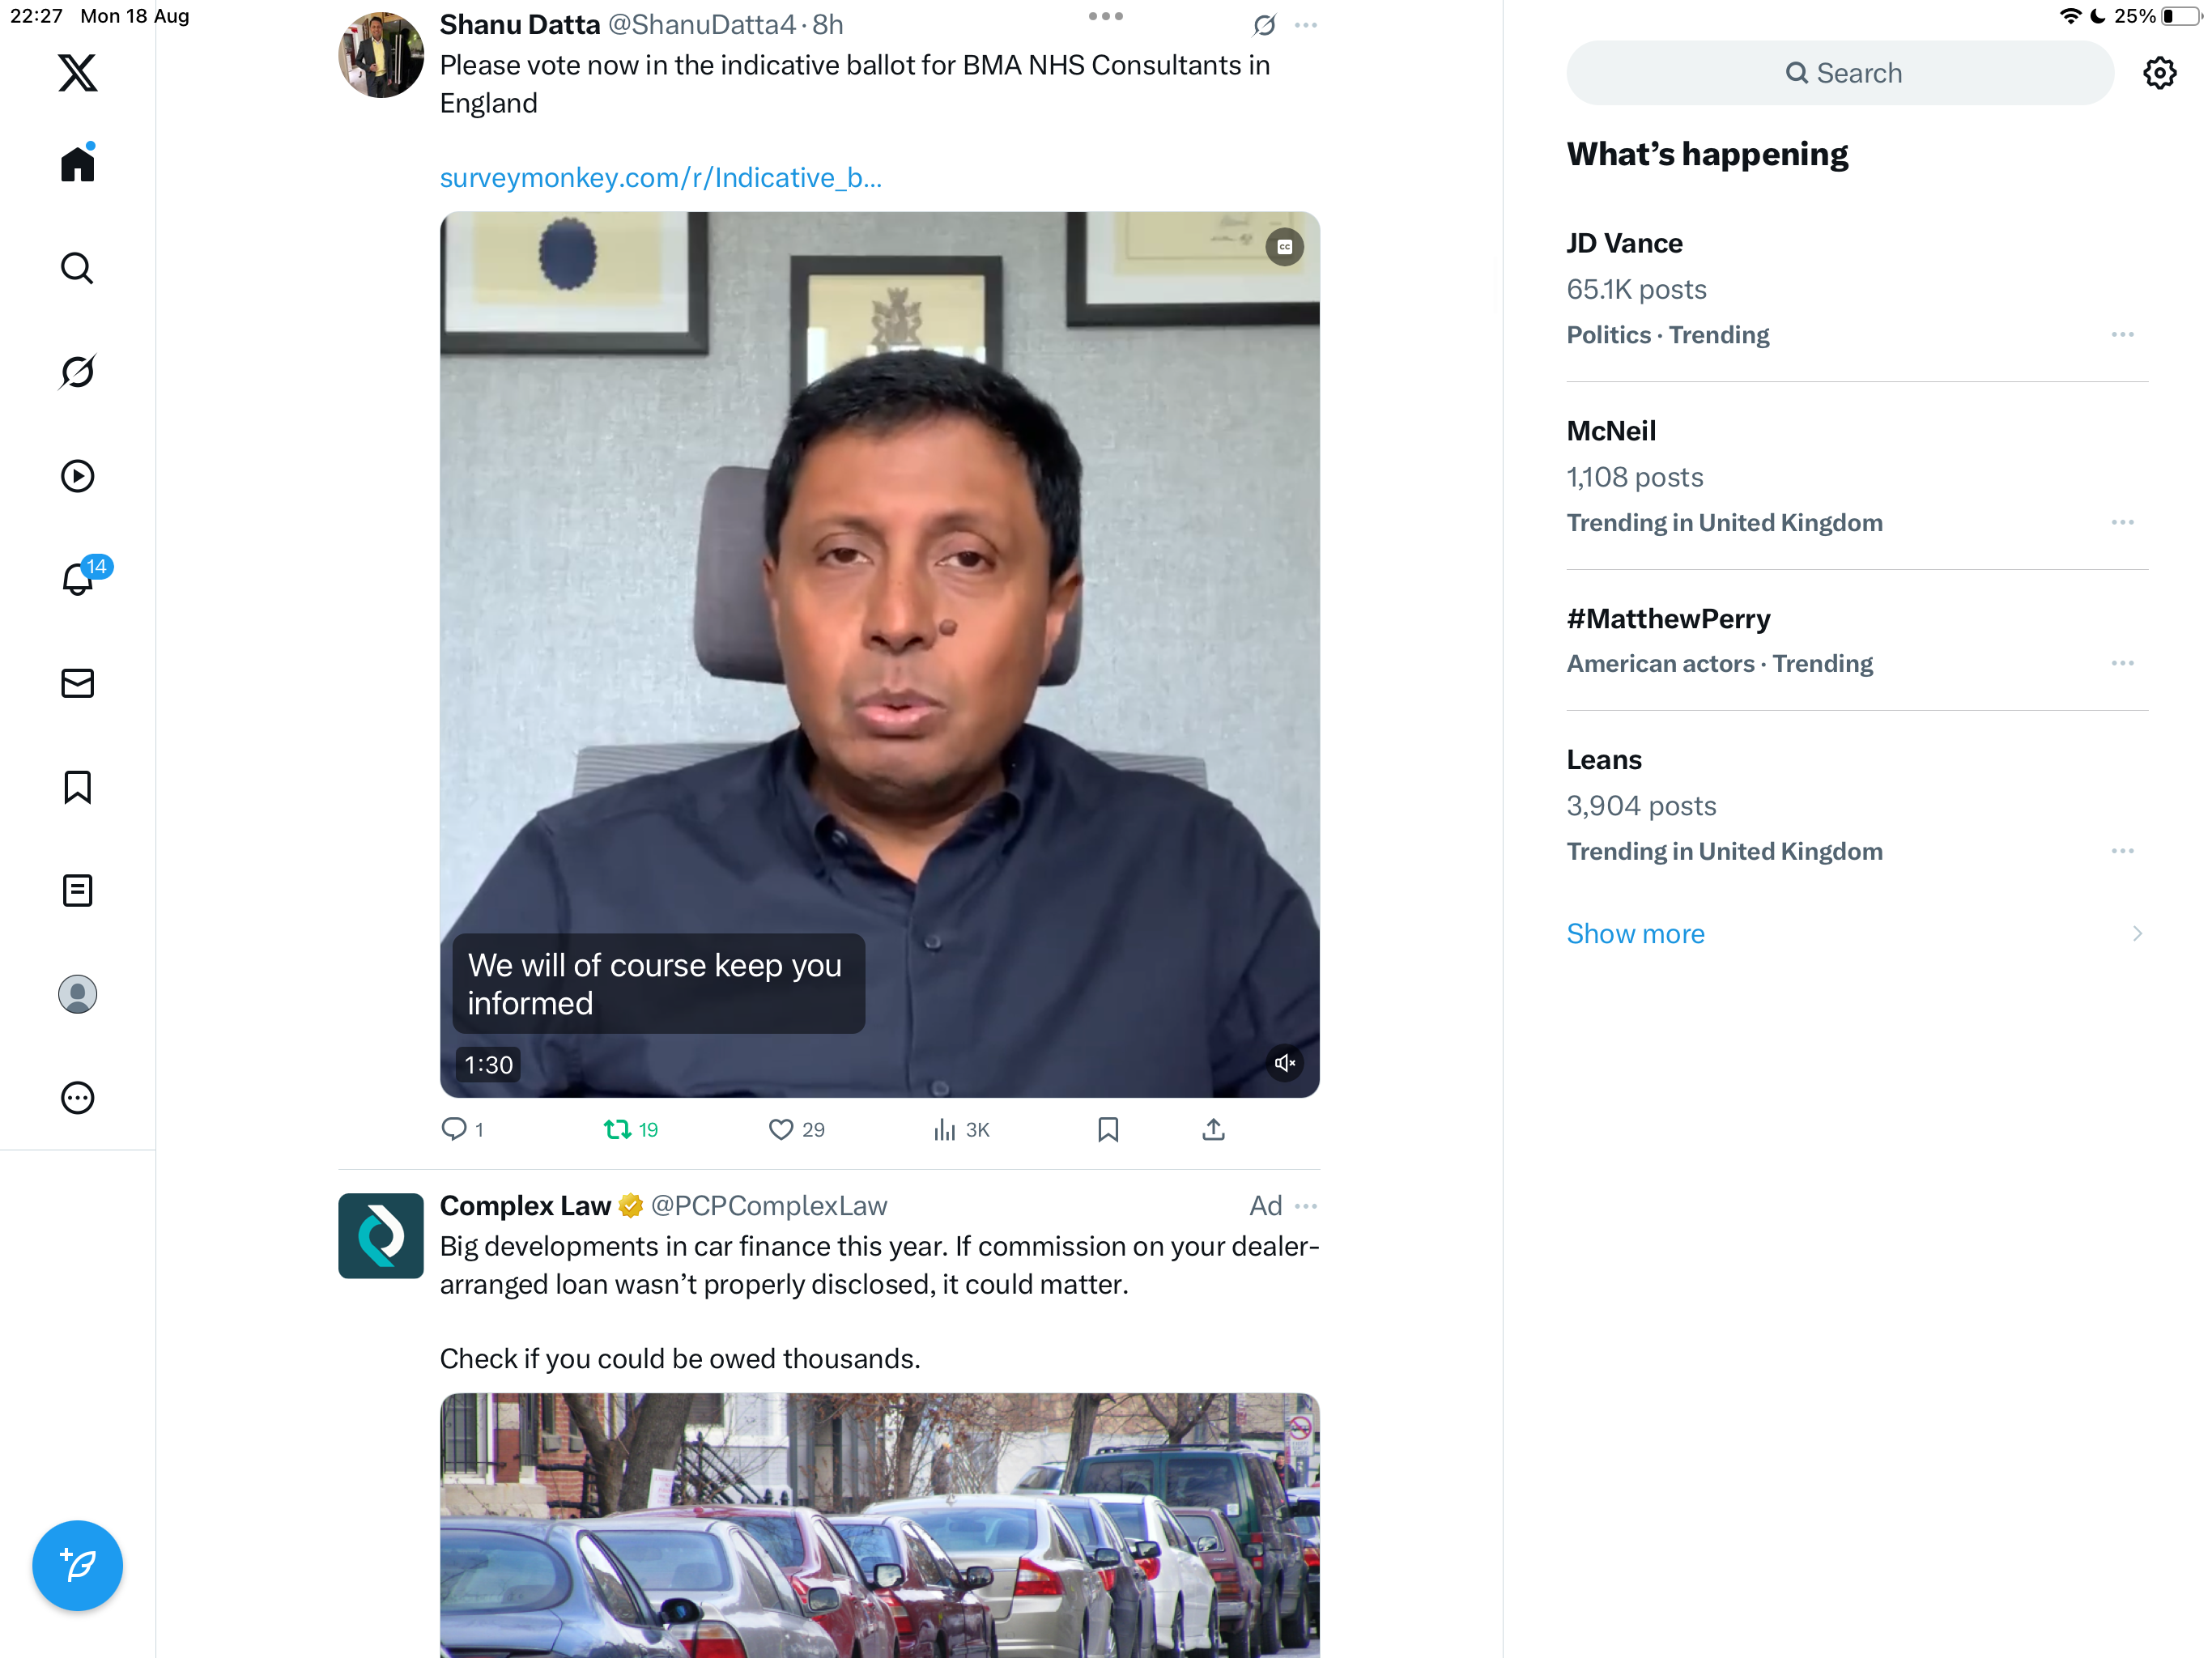Click the compose new post button

point(77,1564)
